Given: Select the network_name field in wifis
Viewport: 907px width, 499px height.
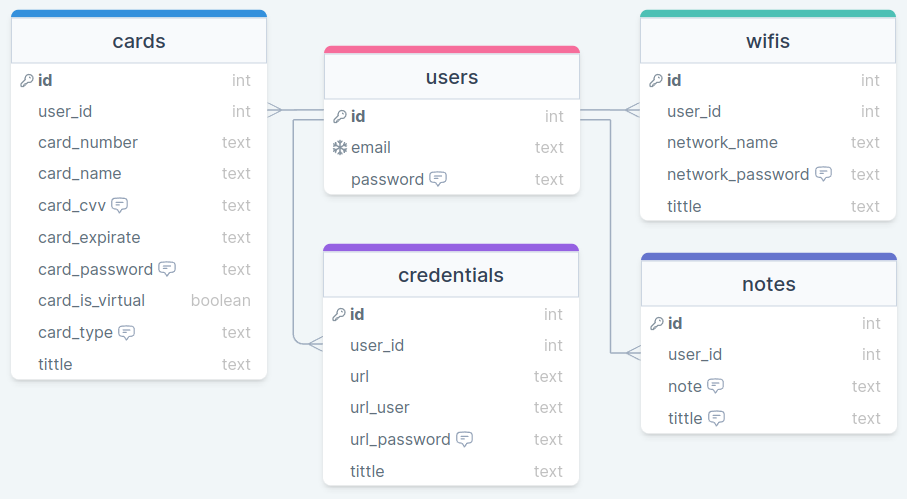Looking at the screenshot, I should (768, 142).
